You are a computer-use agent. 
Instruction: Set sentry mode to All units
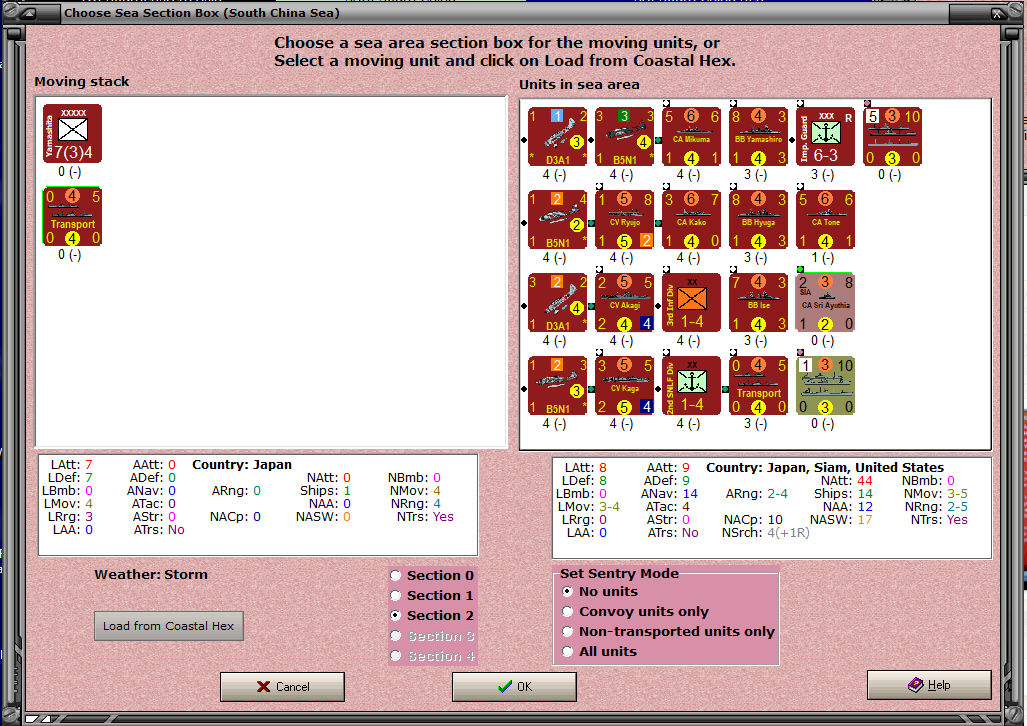point(568,650)
